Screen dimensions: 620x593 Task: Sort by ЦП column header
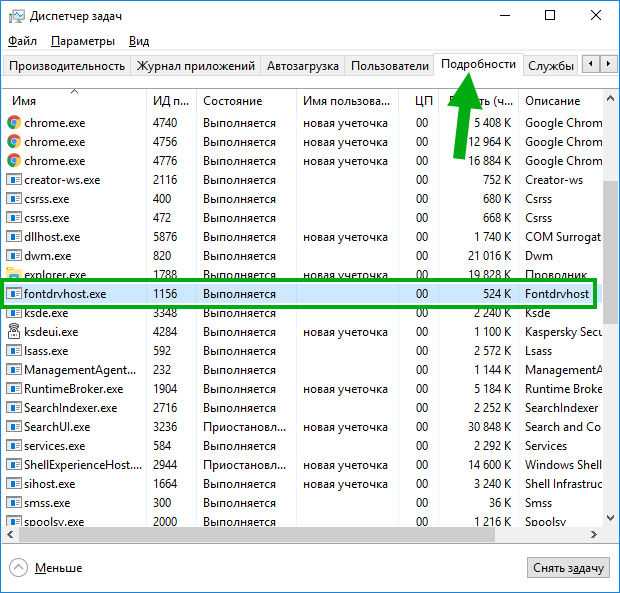click(419, 100)
